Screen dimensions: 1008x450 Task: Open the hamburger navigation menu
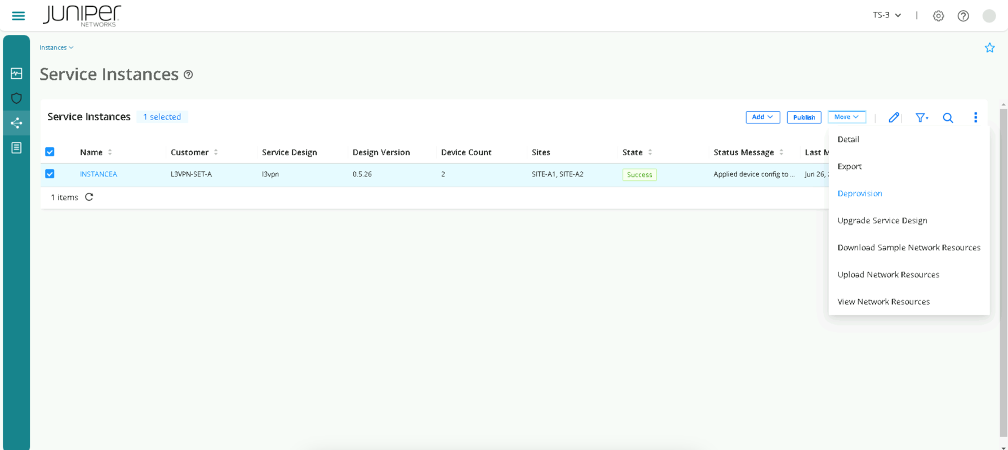19,16
